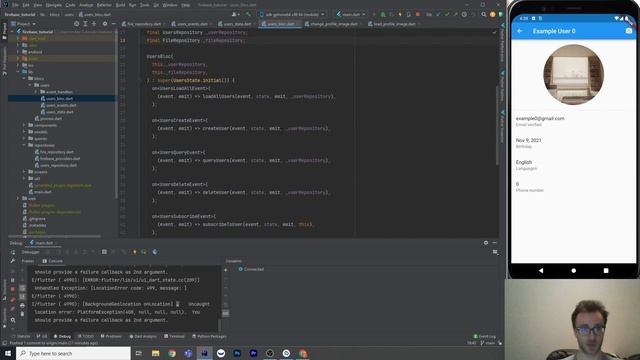Open the View menu
The height and width of the screenshot is (360, 640).
tap(38, 5)
